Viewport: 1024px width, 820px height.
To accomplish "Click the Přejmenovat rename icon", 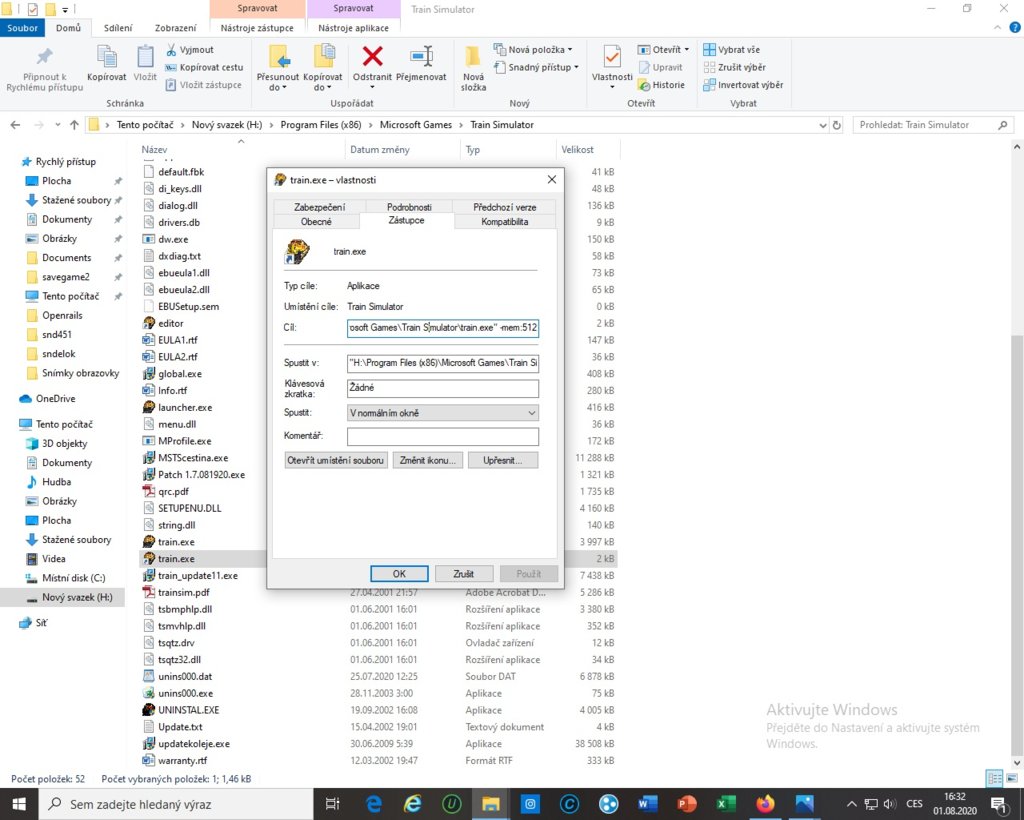I will pyautogui.click(x=421, y=57).
